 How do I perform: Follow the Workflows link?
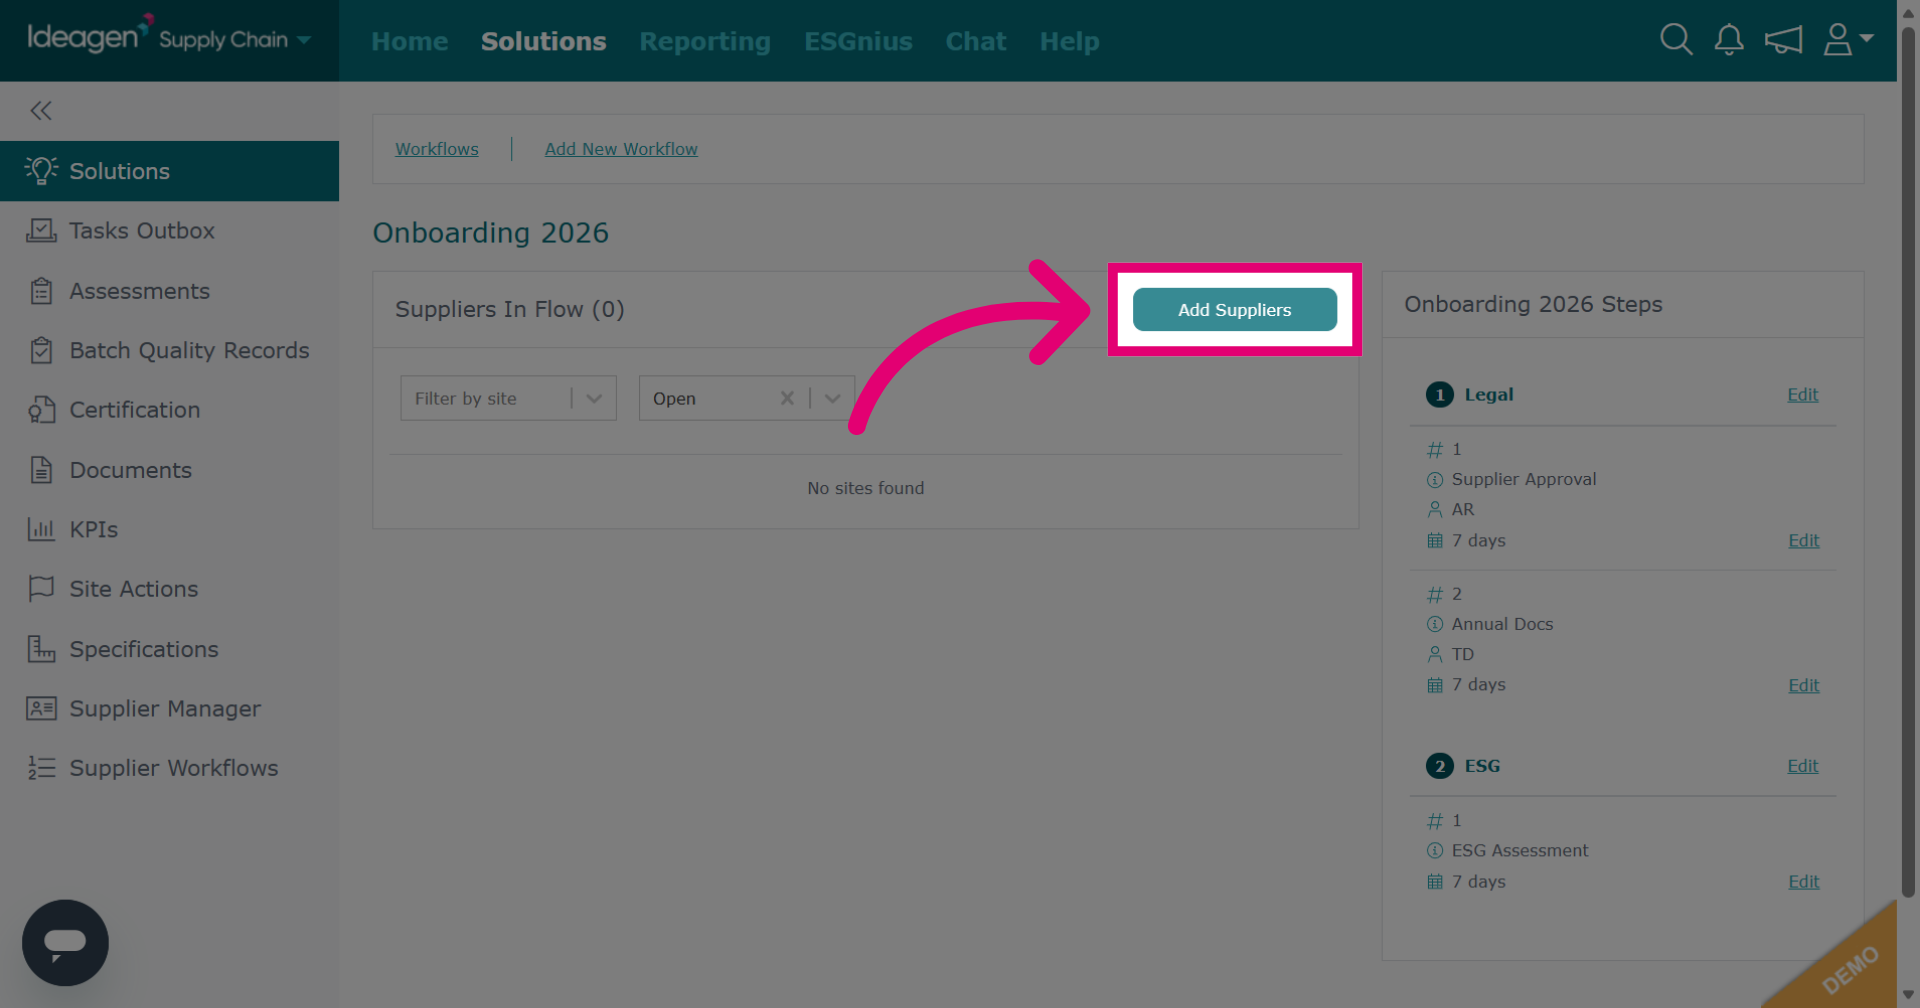point(437,149)
